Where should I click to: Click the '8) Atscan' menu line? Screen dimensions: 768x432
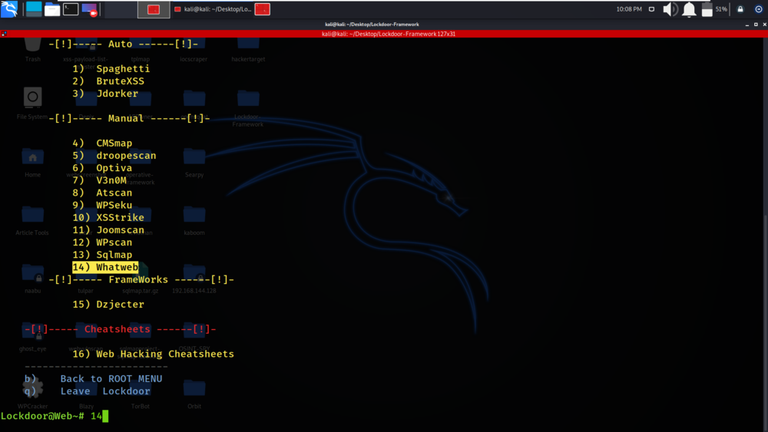pyautogui.click(x=102, y=193)
